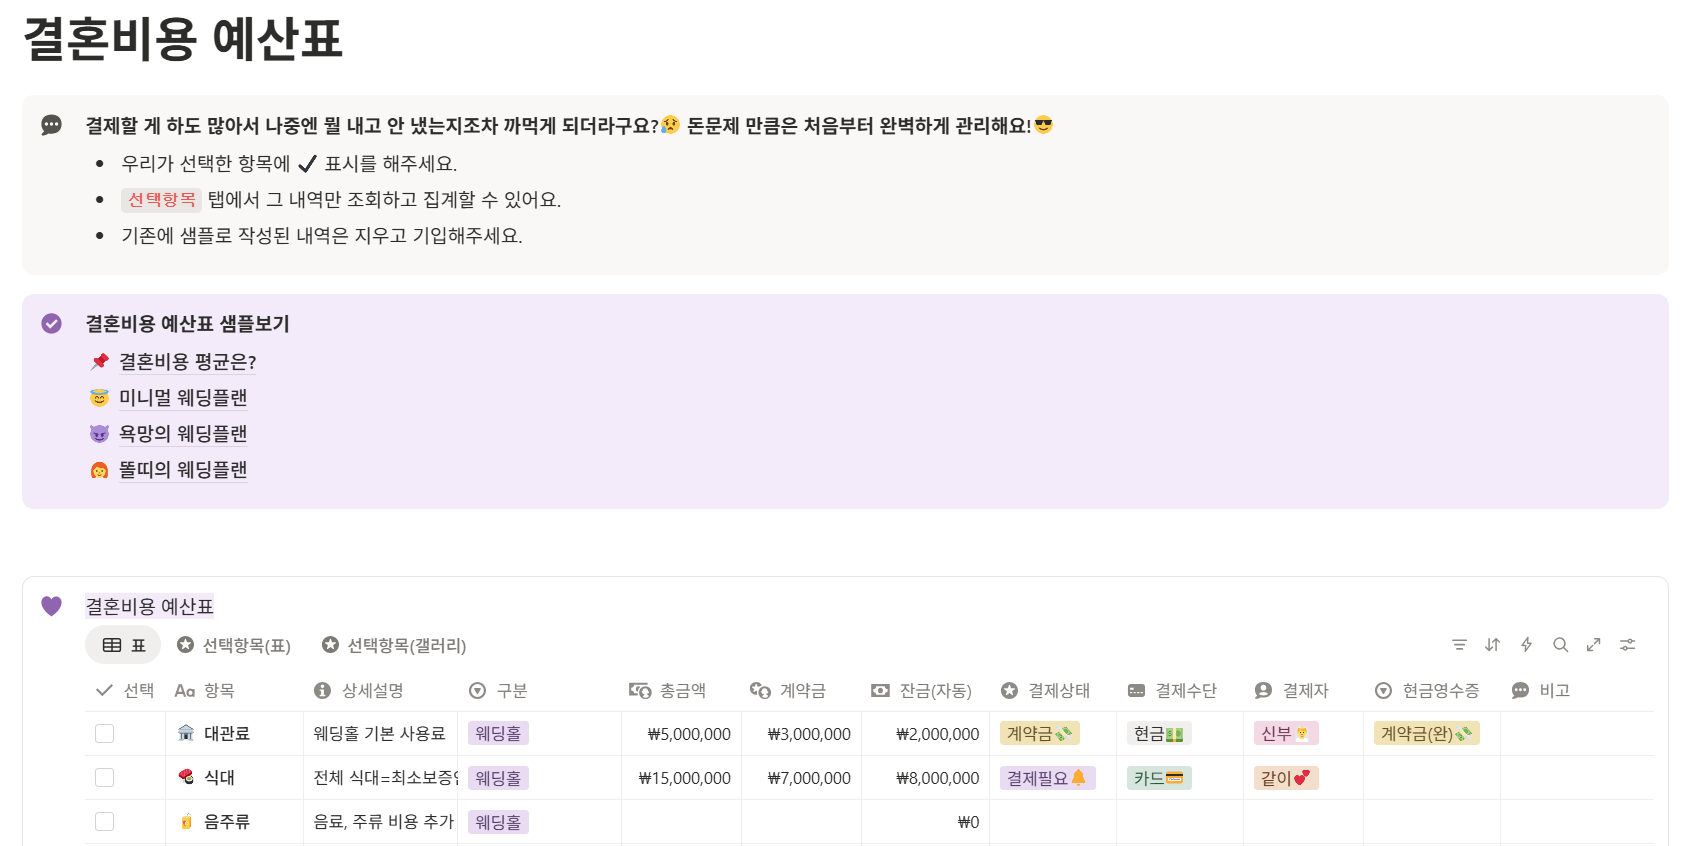Open automations lightning bolt icon
Viewport: 1686px width, 846px height.
[1526, 645]
